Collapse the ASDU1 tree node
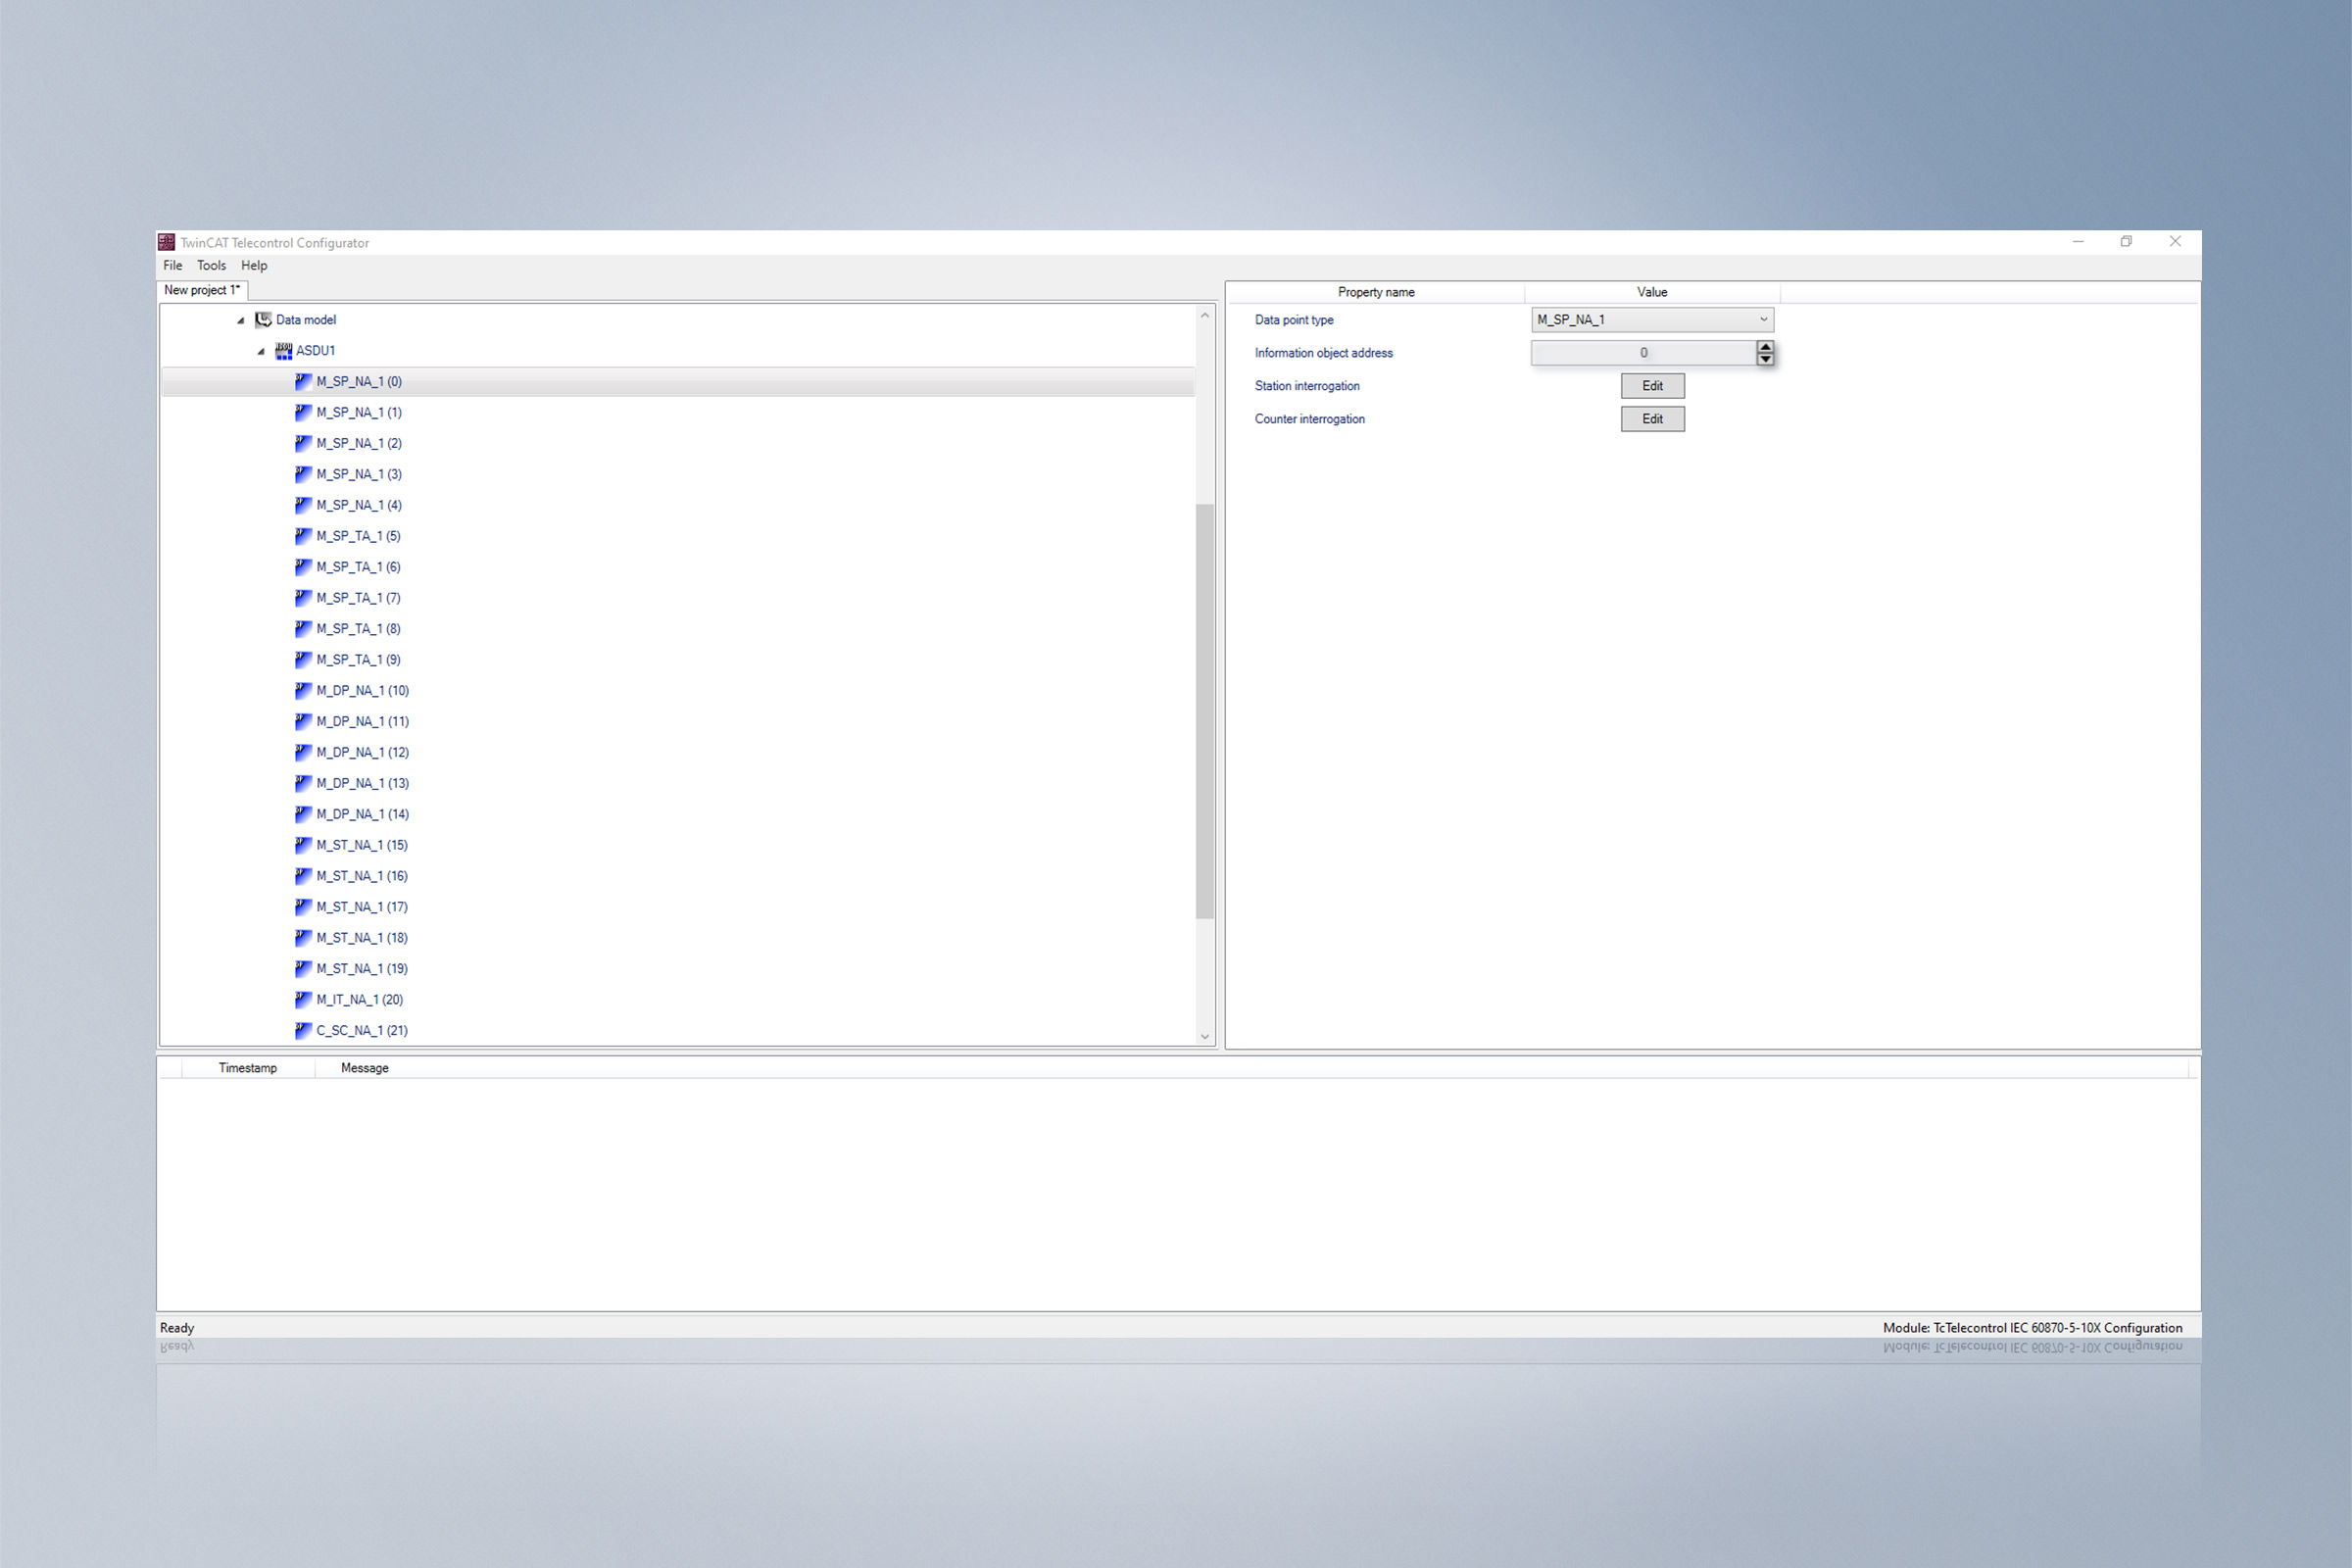Screen dimensions: 2352x1568 (261, 352)
